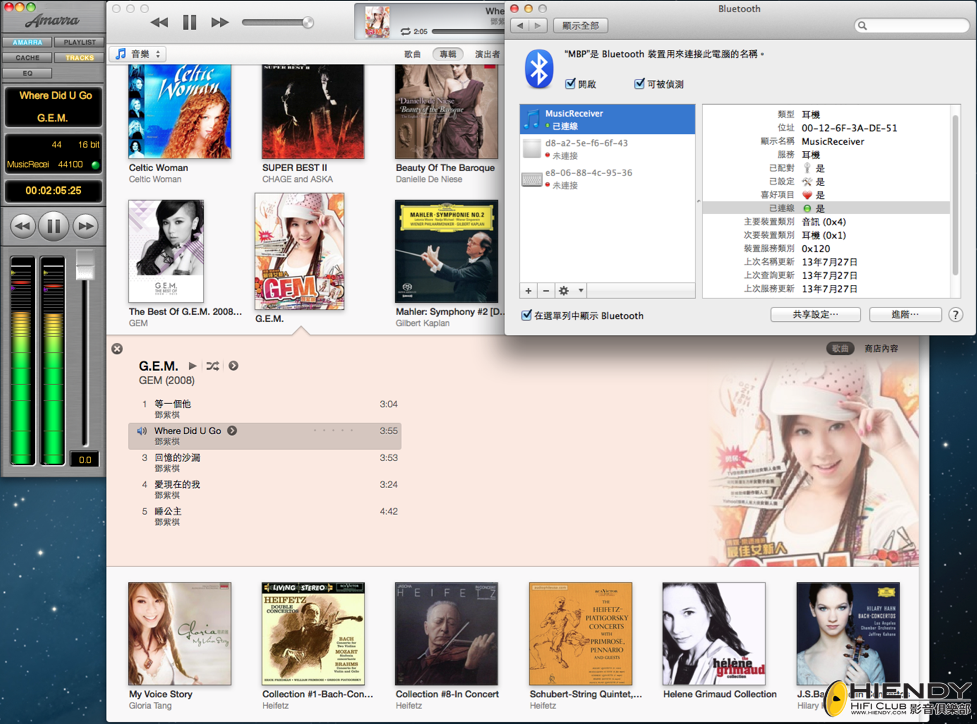Remove the selected Bluetooth device with minus
Image resolution: width=977 pixels, height=724 pixels.
(x=546, y=290)
